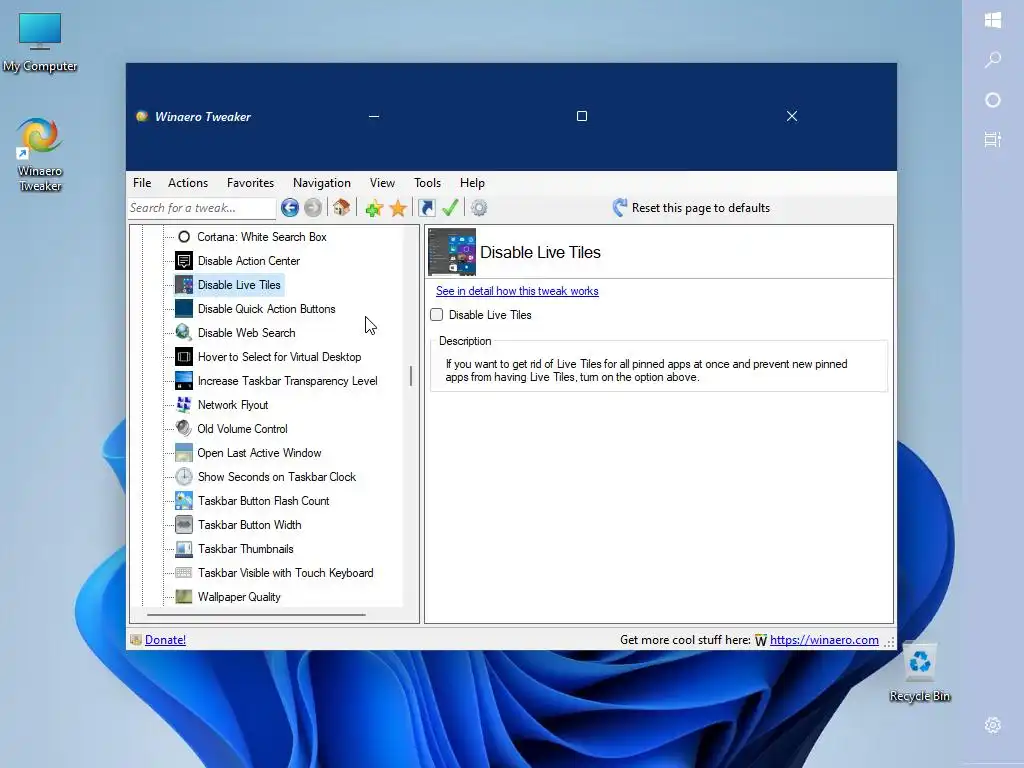The width and height of the screenshot is (1024, 768).
Task: Click the Taskbar Visible with Touch Keyboard icon
Action: pyautogui.click(x=184, y=573)
